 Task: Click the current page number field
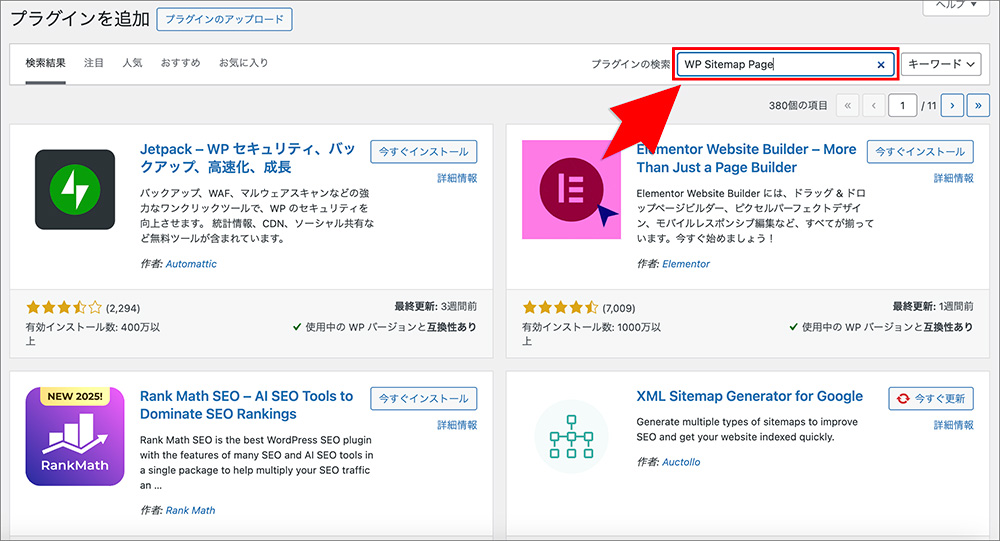902,105
